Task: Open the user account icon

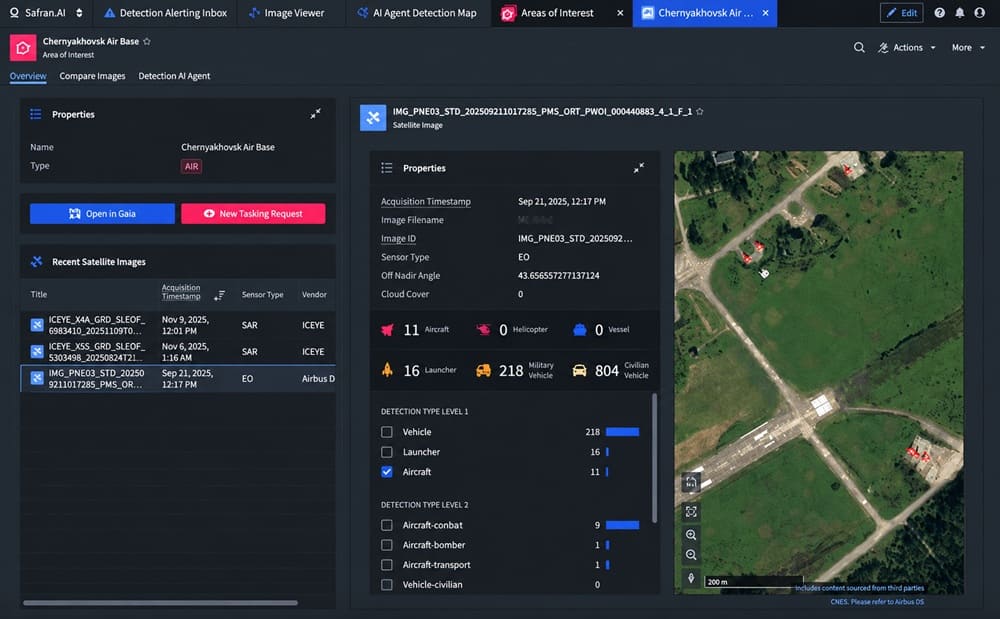Action: click(x=980, y=13)
